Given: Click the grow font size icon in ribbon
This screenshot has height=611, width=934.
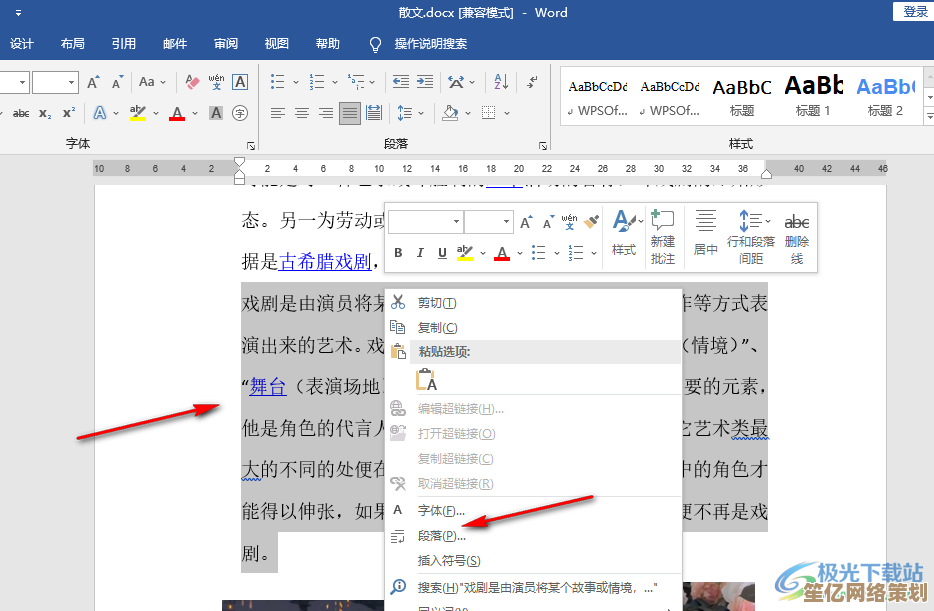Looking at the screenshot, I should click(93, 82).
